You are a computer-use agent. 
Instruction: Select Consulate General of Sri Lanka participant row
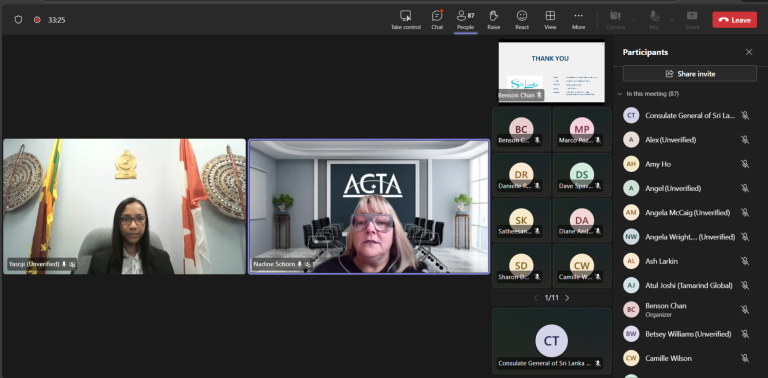pyautogui.click(x=690, y=116)
